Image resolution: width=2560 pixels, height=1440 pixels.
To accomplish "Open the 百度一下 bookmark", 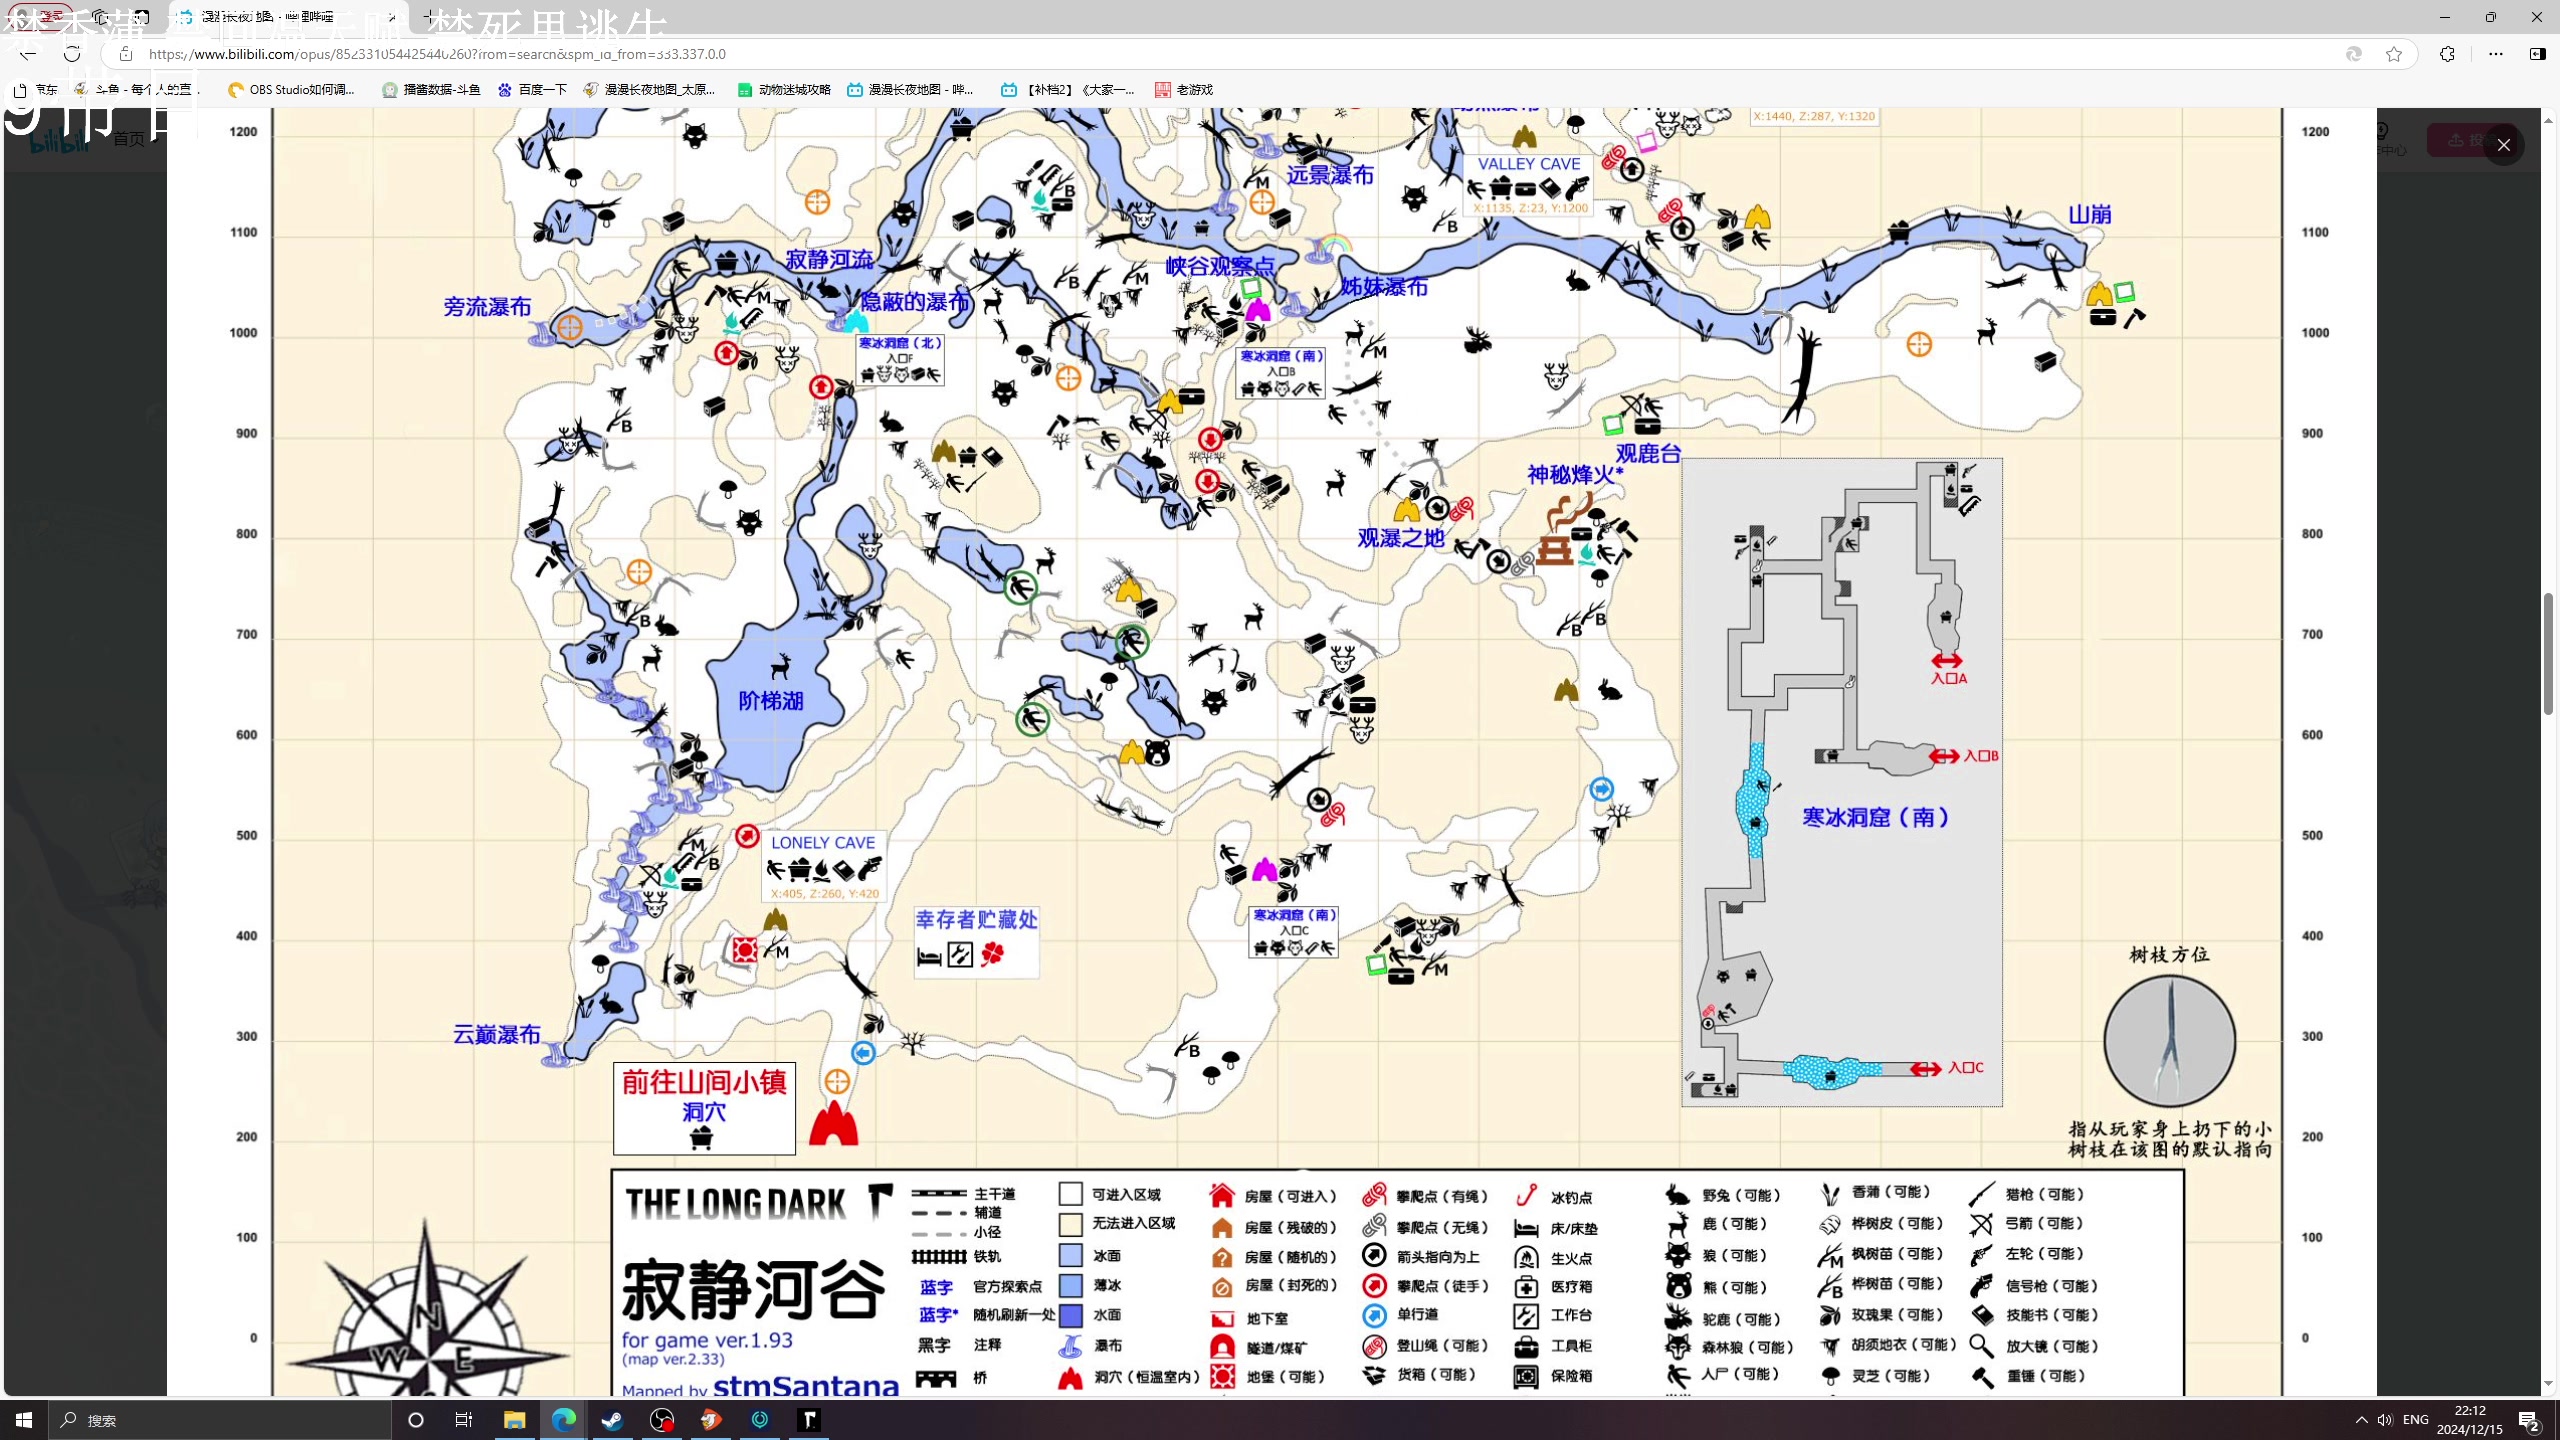I will tap(532, 89).
